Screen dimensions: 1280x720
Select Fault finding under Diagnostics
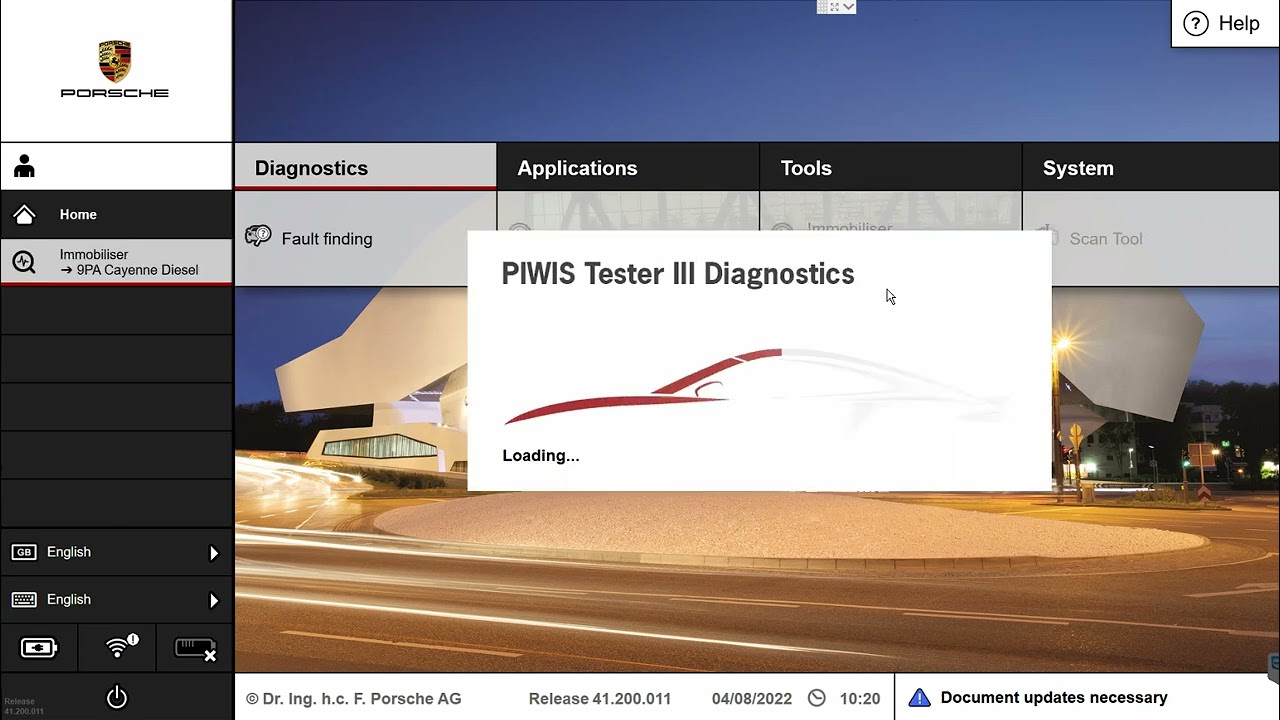[365, 238]
